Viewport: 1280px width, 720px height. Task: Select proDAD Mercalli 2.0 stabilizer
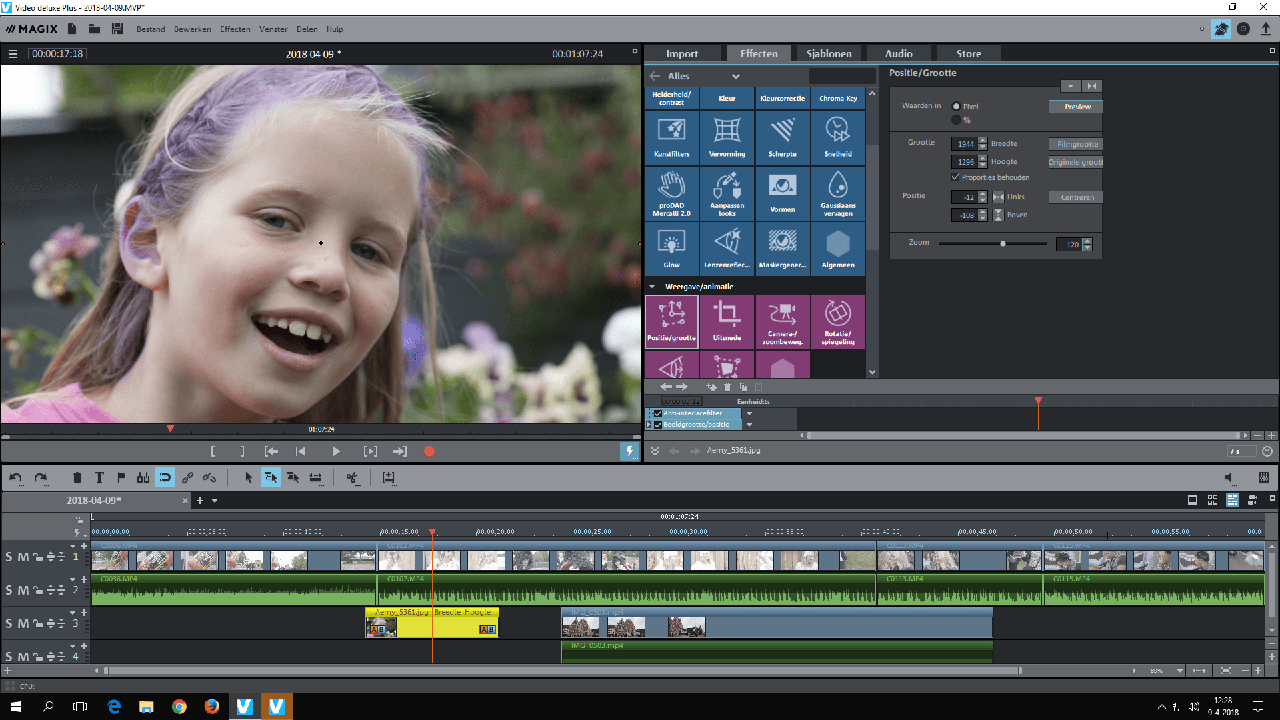click(671, 193)
